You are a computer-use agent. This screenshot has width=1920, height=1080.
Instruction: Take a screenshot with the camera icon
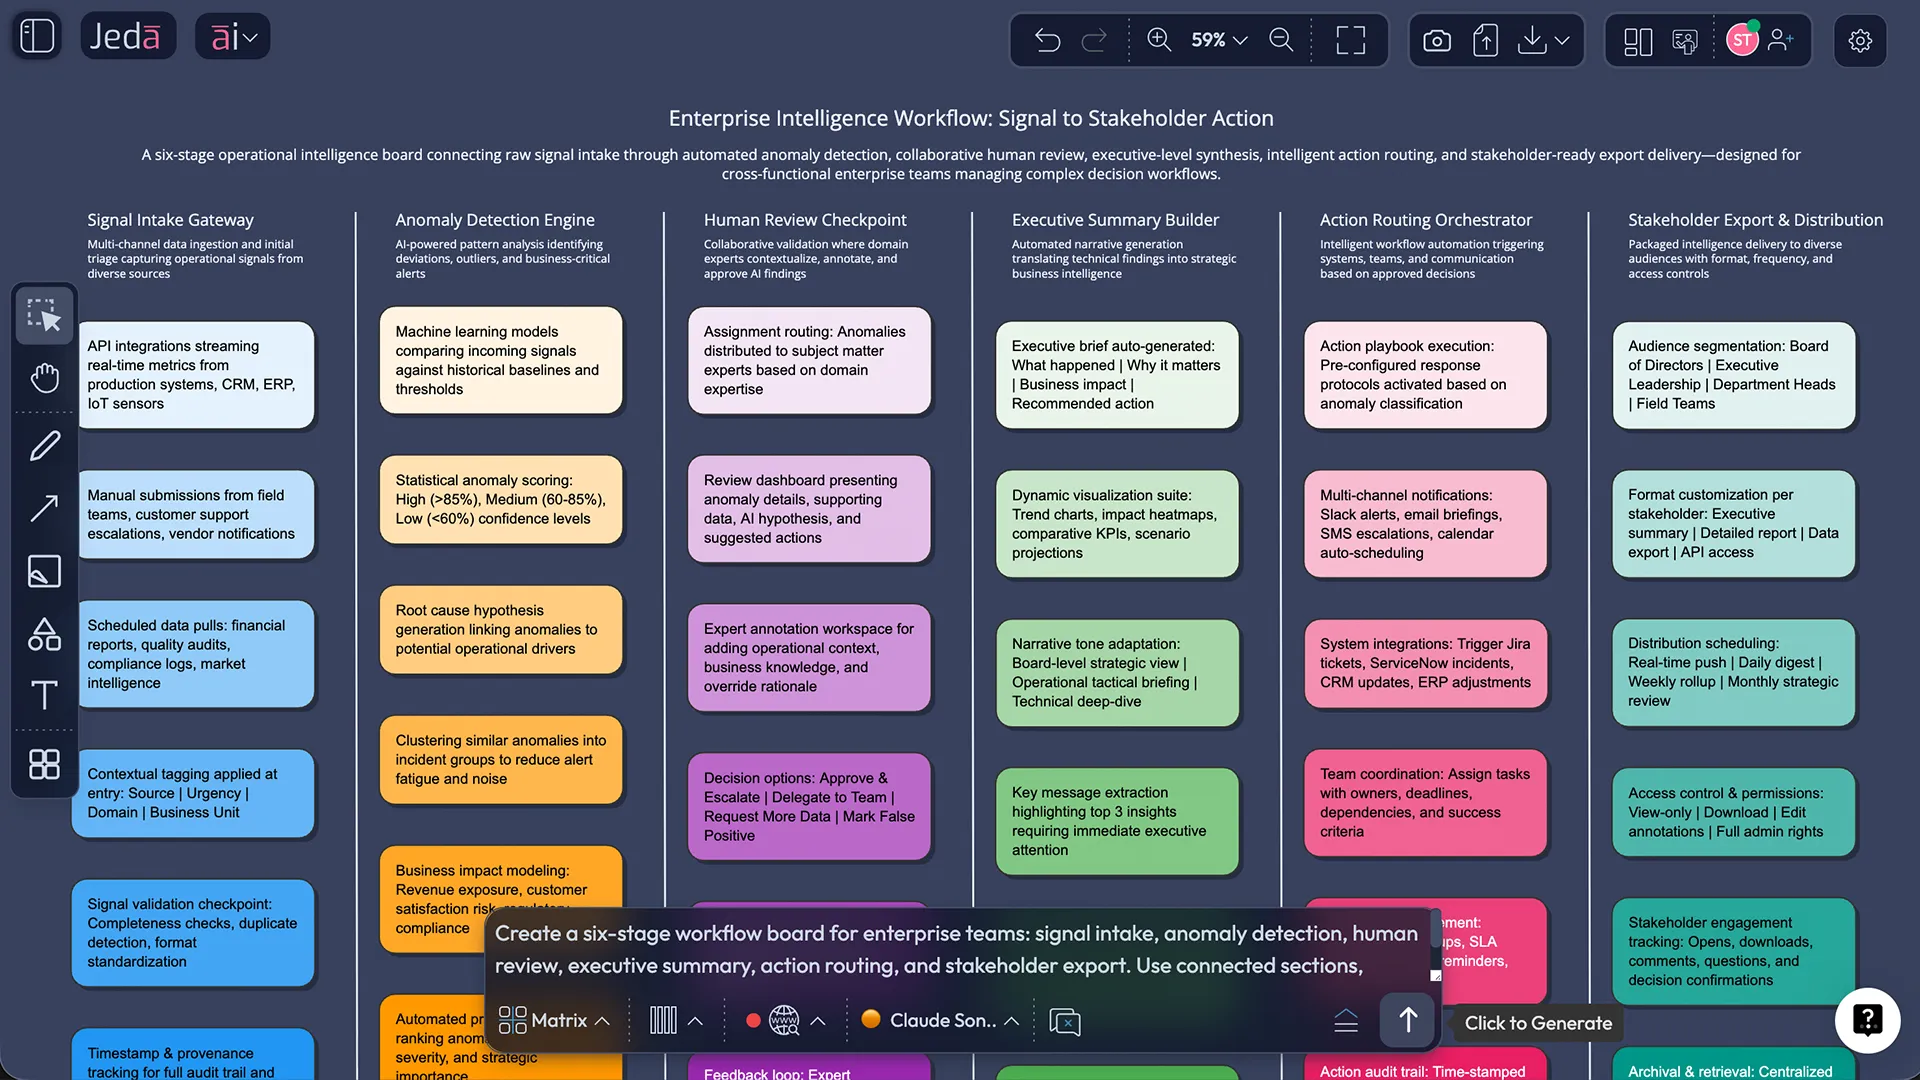1436,40
